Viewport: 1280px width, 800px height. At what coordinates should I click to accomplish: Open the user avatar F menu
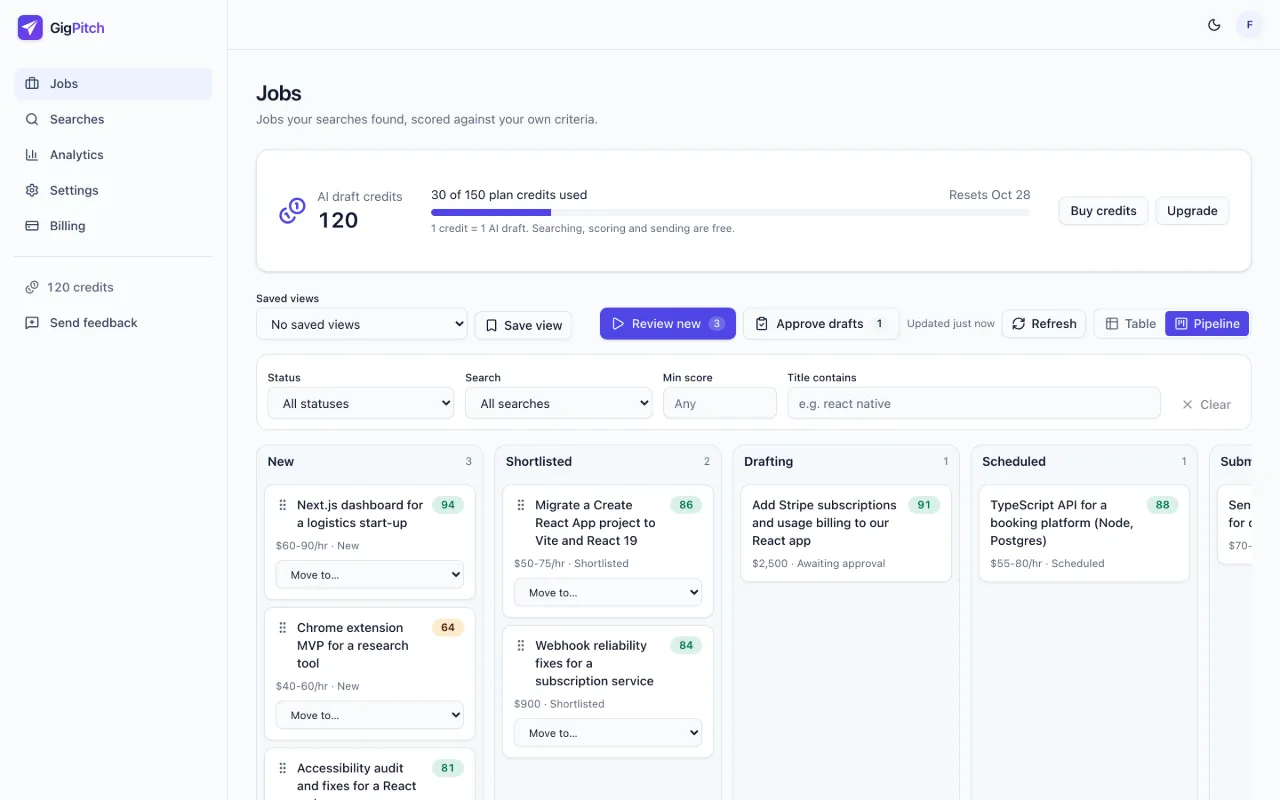[x=1250, y=25]
